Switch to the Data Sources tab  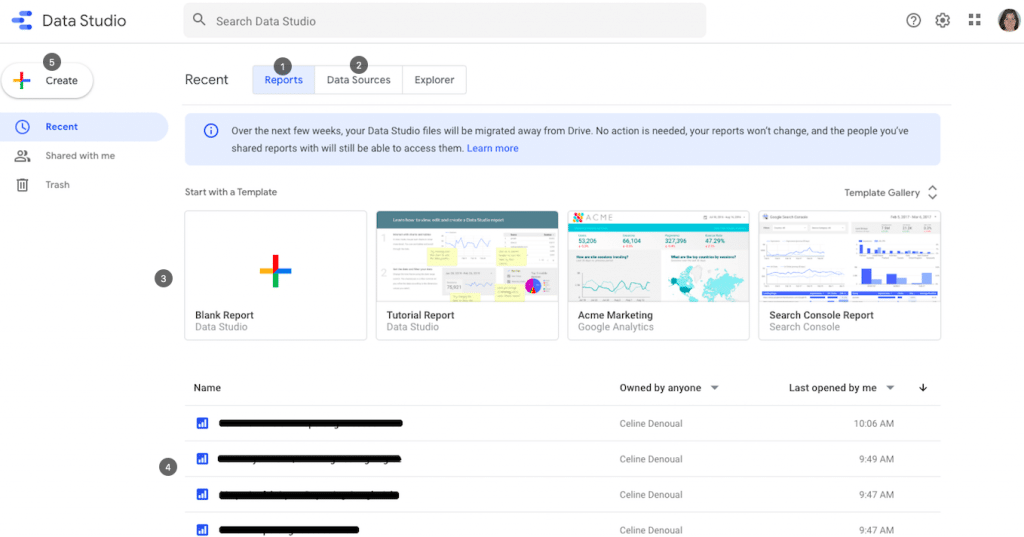359,80
